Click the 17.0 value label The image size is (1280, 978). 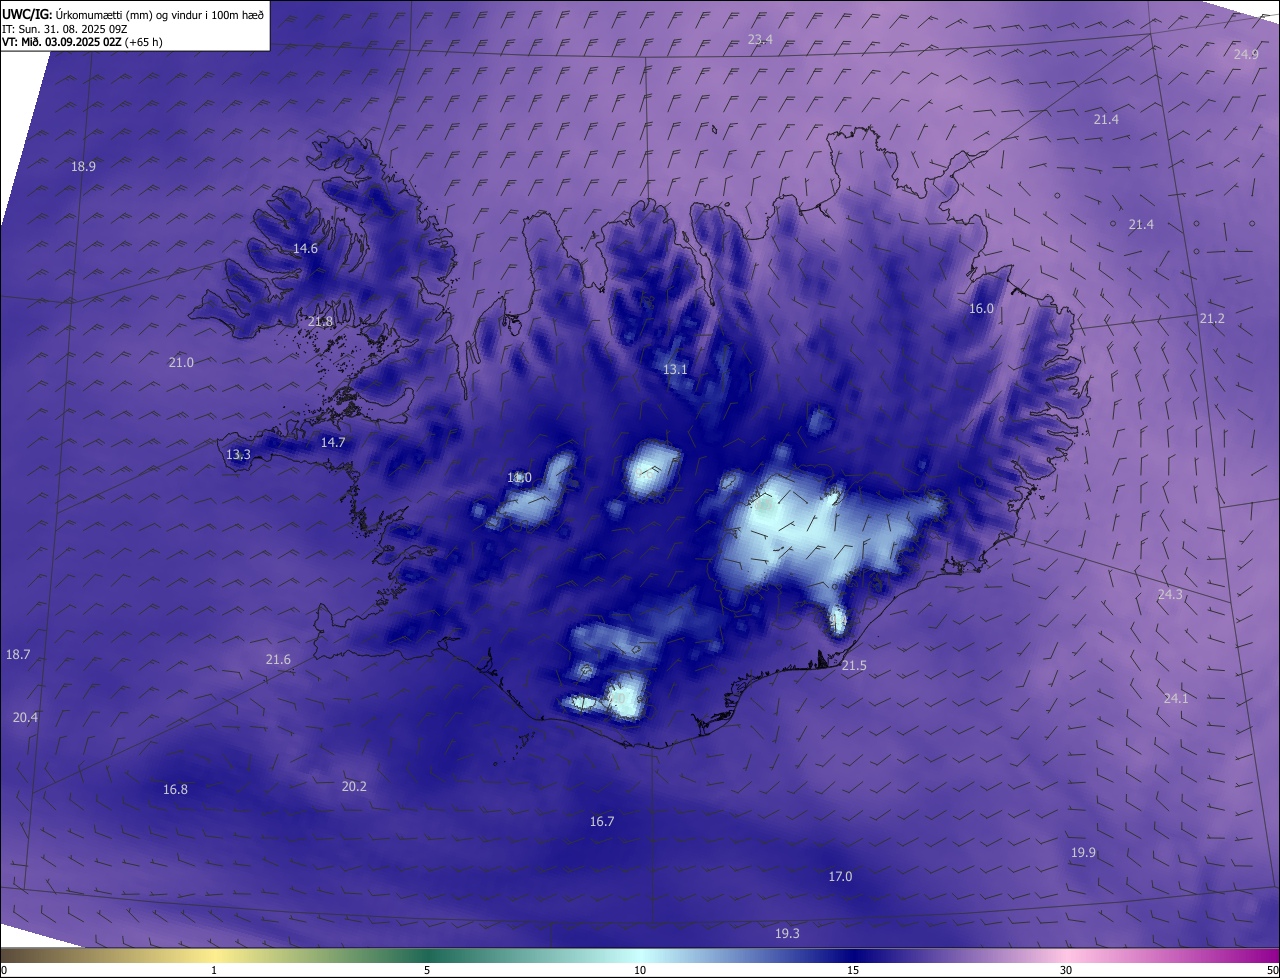[840, 876]
